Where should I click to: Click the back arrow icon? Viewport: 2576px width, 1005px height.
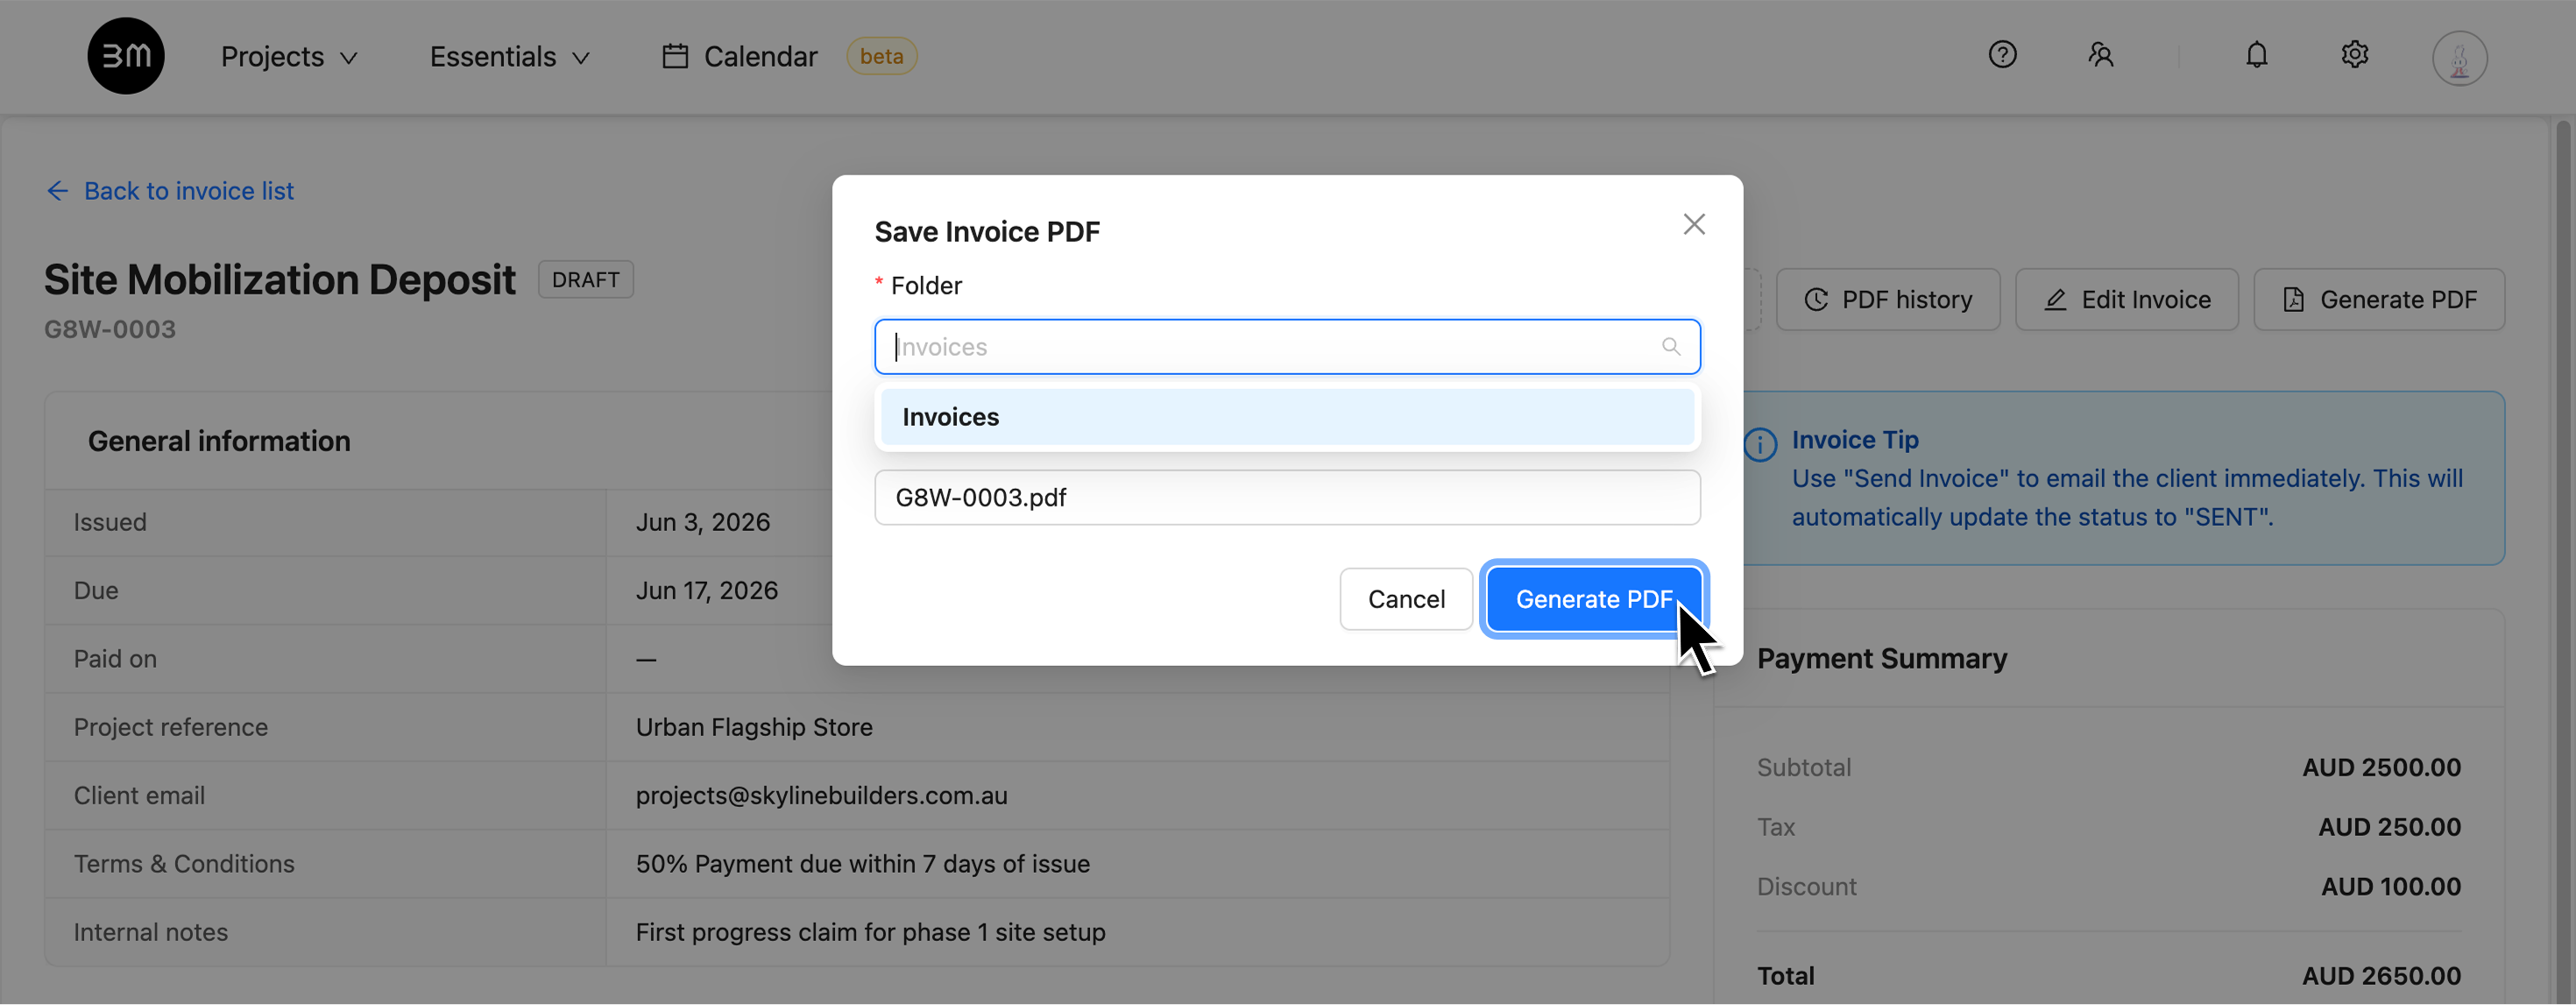pos(58,190)
